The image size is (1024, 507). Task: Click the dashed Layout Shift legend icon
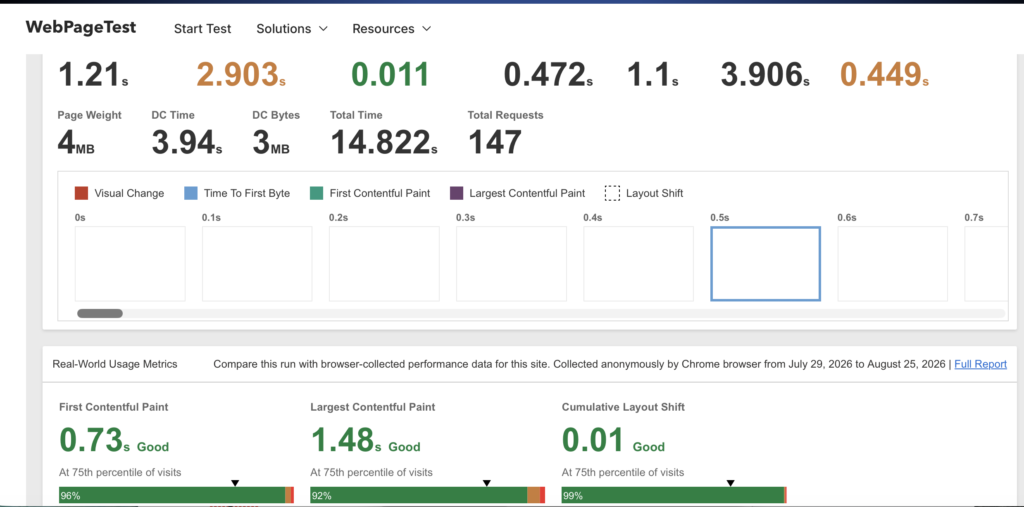612,193
